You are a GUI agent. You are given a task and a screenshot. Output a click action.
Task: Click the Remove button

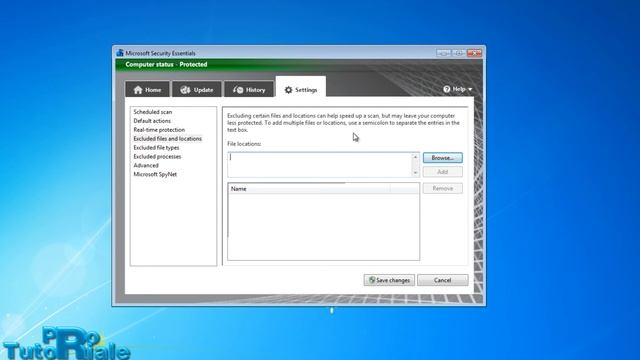[x=442, y=188]
